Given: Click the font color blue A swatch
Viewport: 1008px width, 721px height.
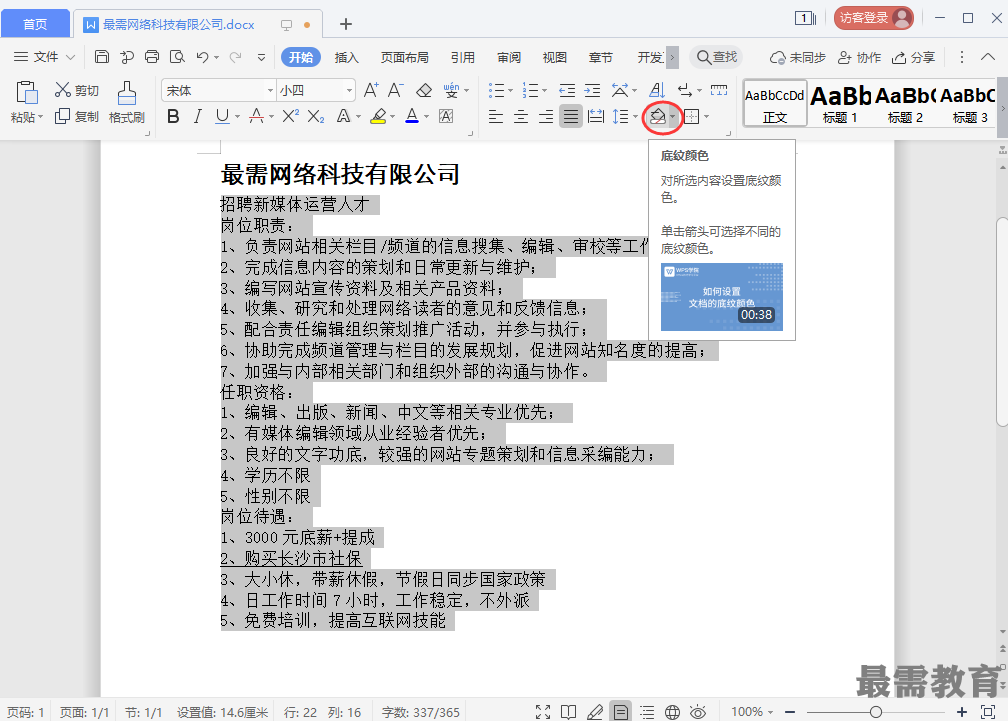Looking at the screenshot, I should pyautogui.click(x=412, y=116).
